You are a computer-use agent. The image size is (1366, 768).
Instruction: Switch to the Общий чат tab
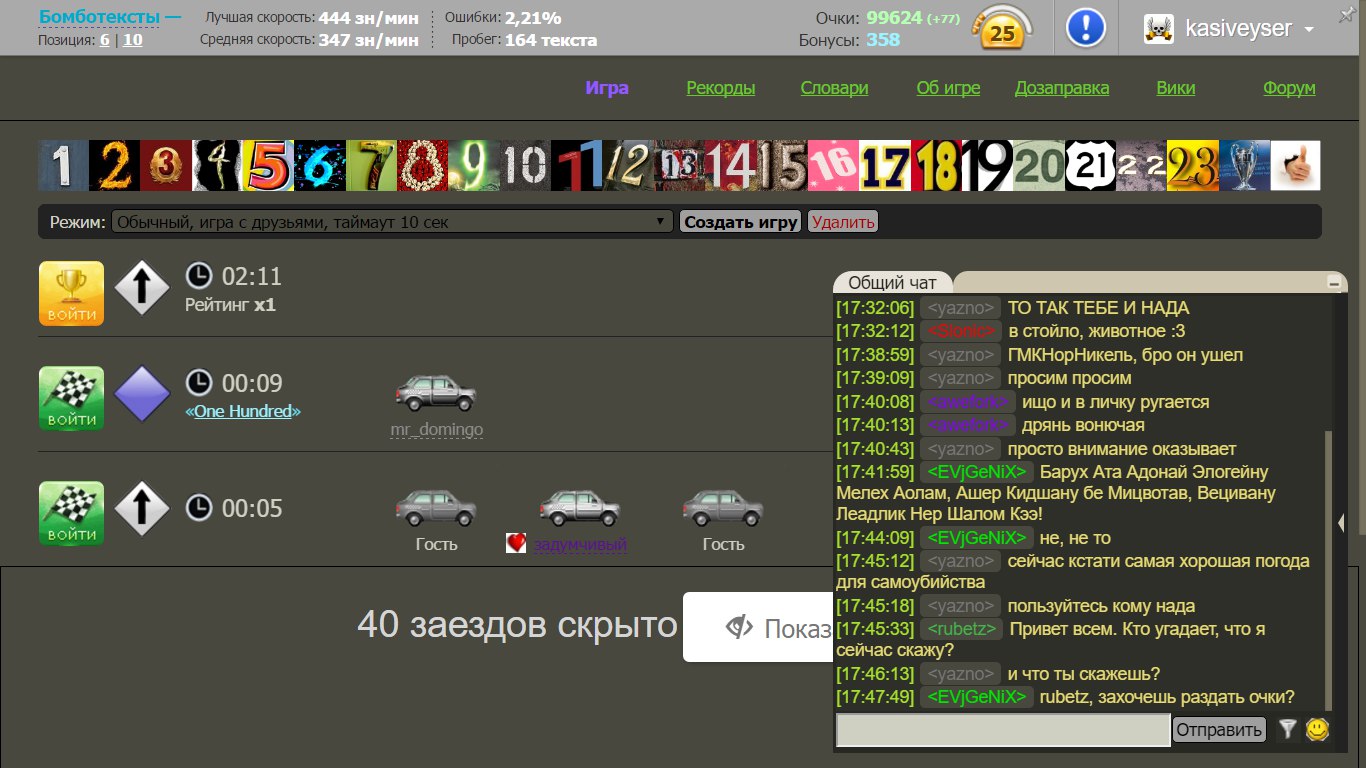892,283
